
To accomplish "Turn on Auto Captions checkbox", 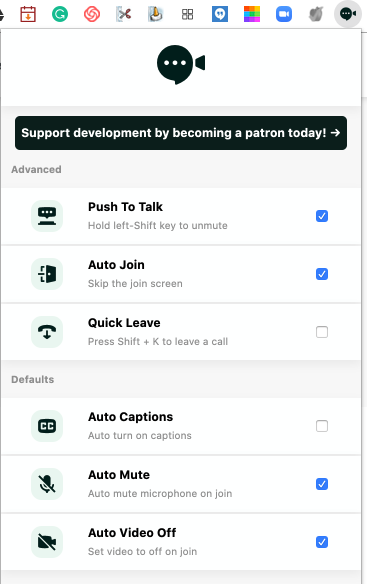I will click(322, 426).
